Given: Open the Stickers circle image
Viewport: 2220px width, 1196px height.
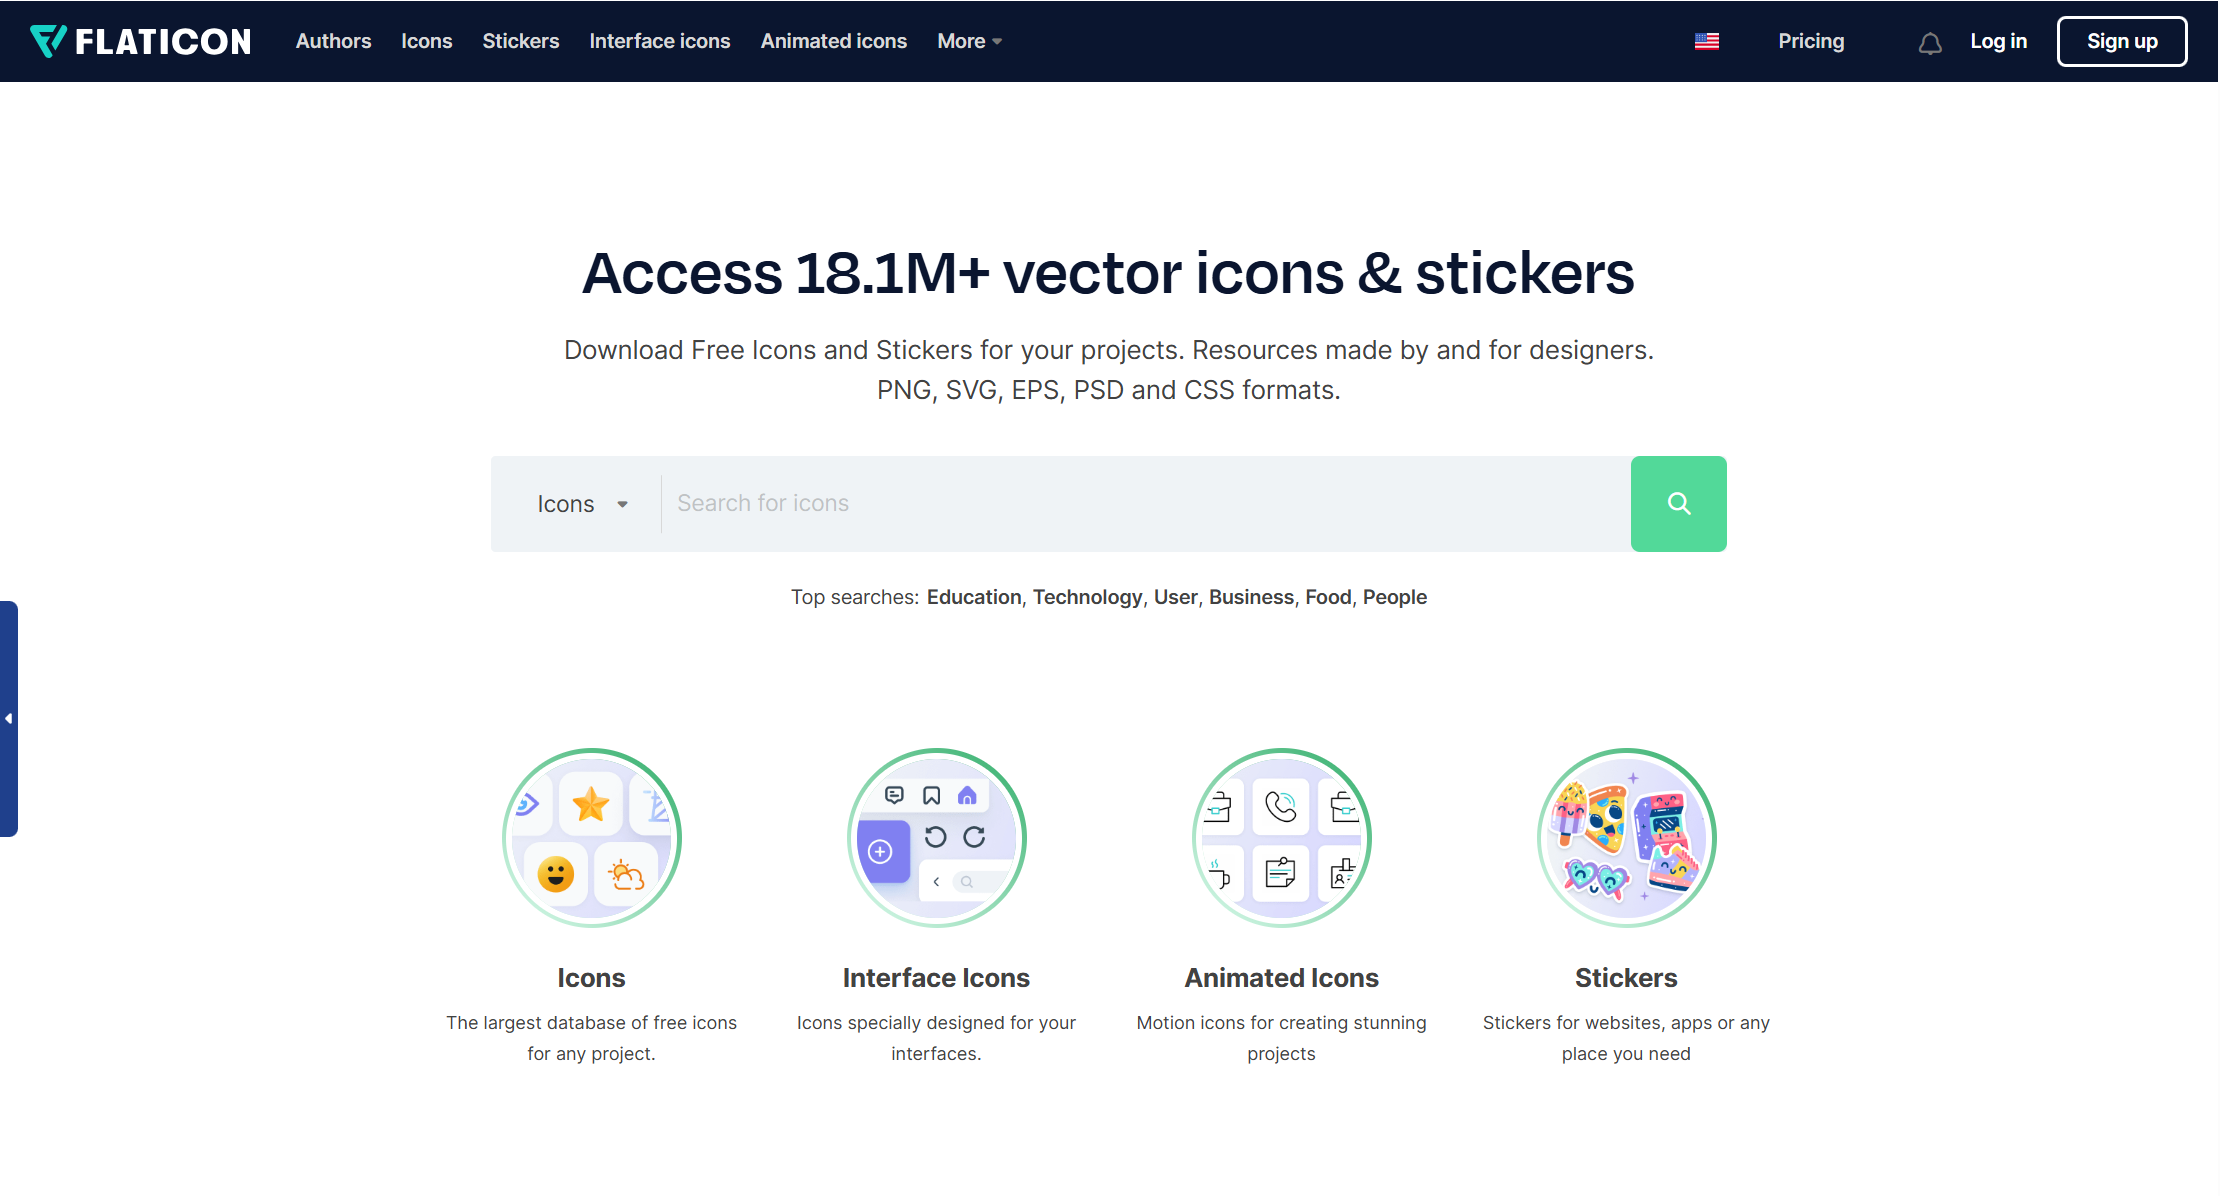Looking at the screenshot, I should [x=1626, y=837].
